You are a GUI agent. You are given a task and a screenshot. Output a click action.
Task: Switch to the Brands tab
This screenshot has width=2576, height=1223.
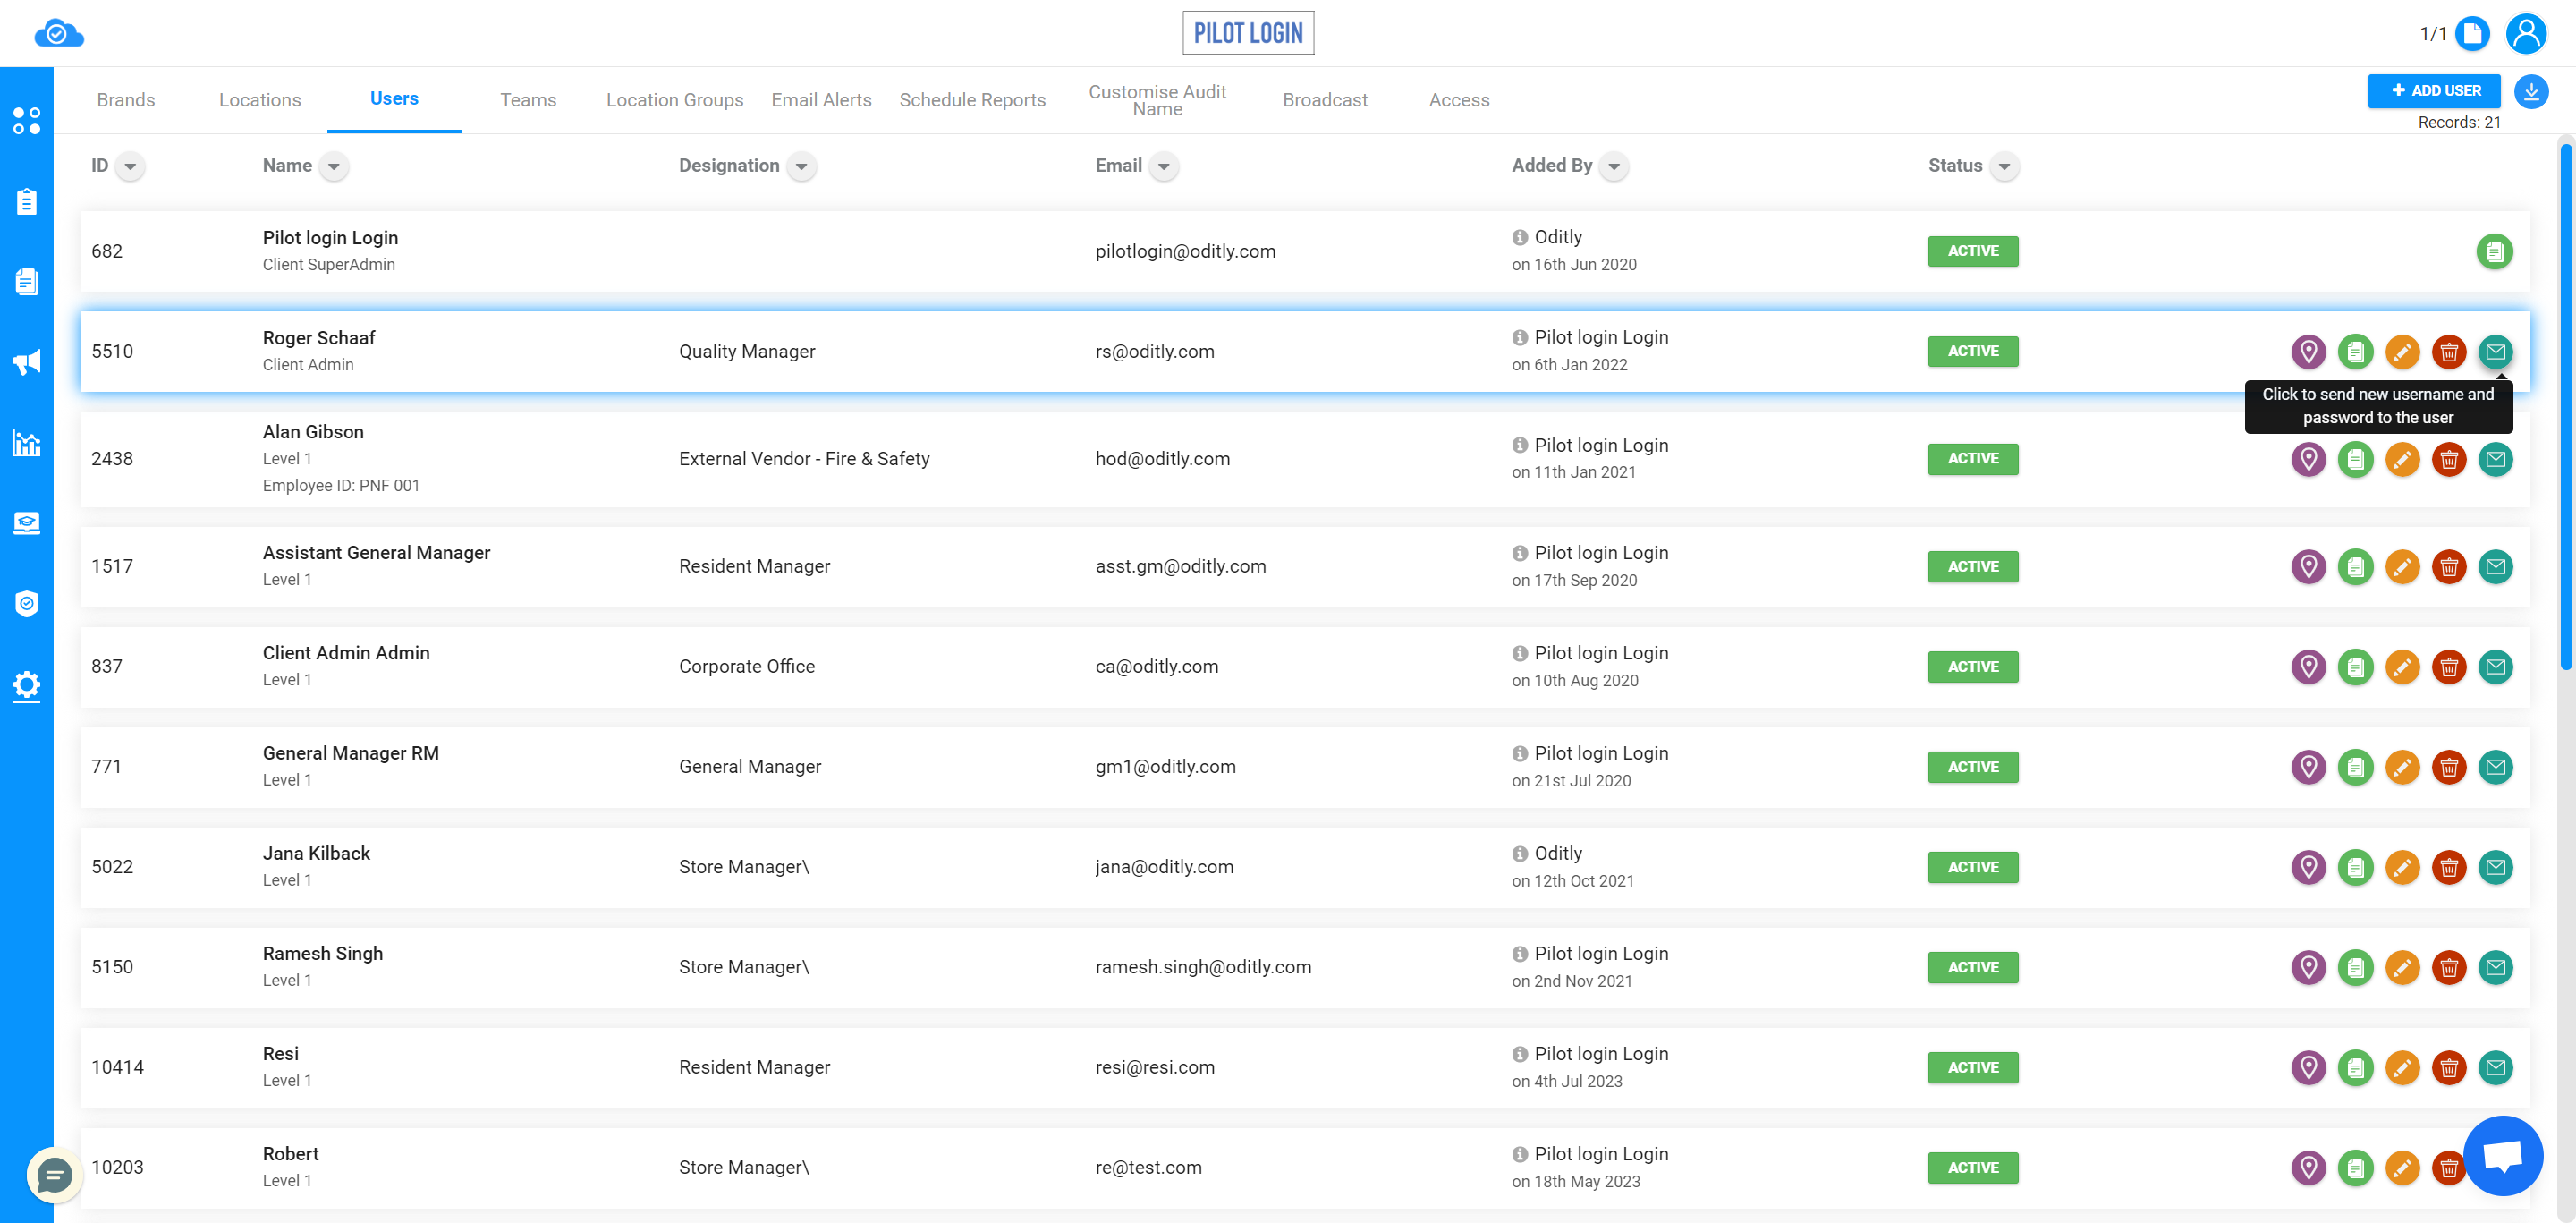click(126, 100)
